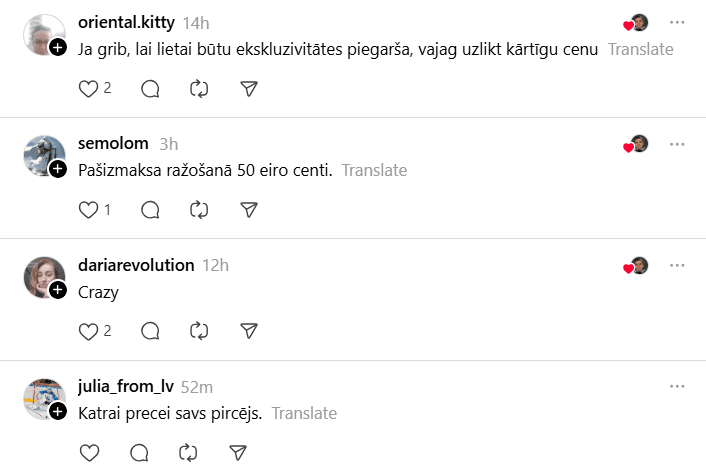
Task: Translate semolom's comment about 50 eiro centi
Action: (374, 170)
